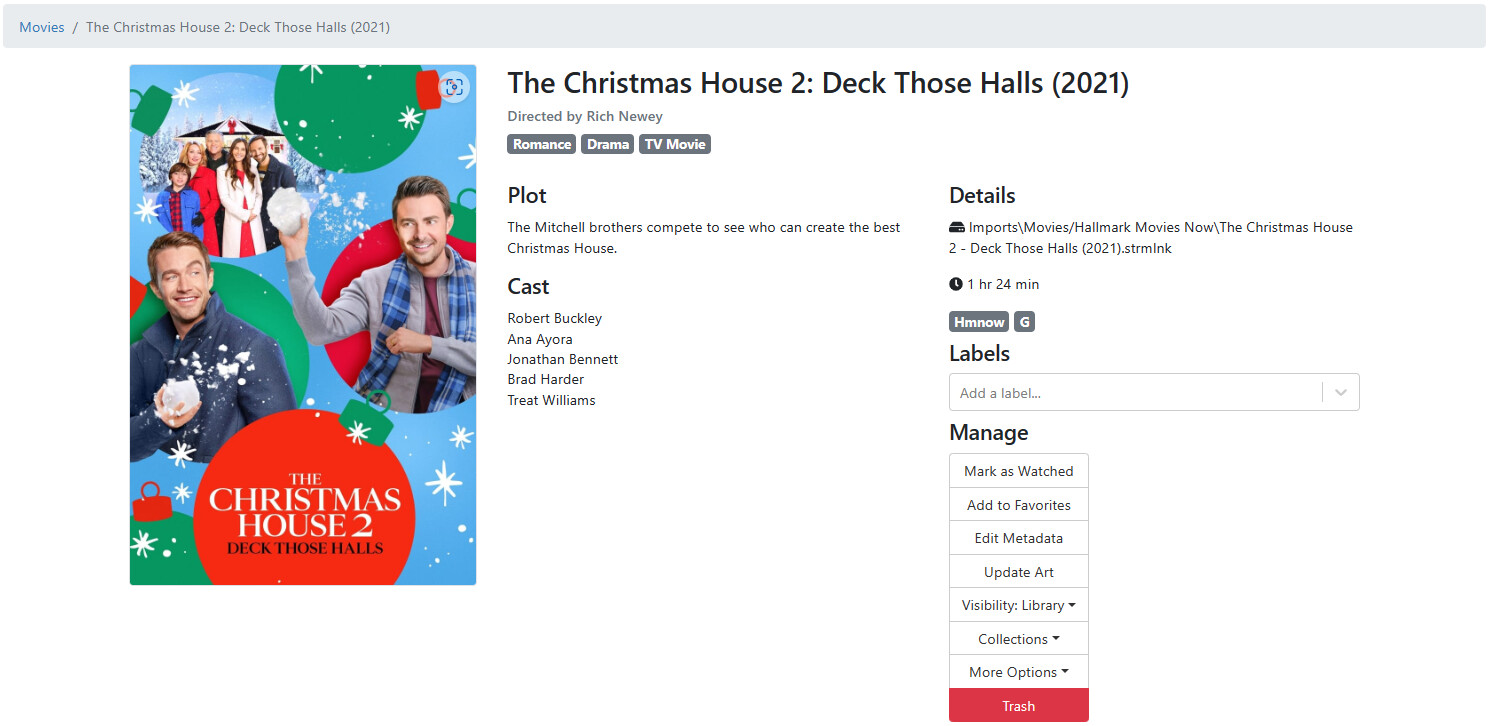Expand the Collections dropdown
Screen dimensions: 1489x726
click(x=1018, y=639)
